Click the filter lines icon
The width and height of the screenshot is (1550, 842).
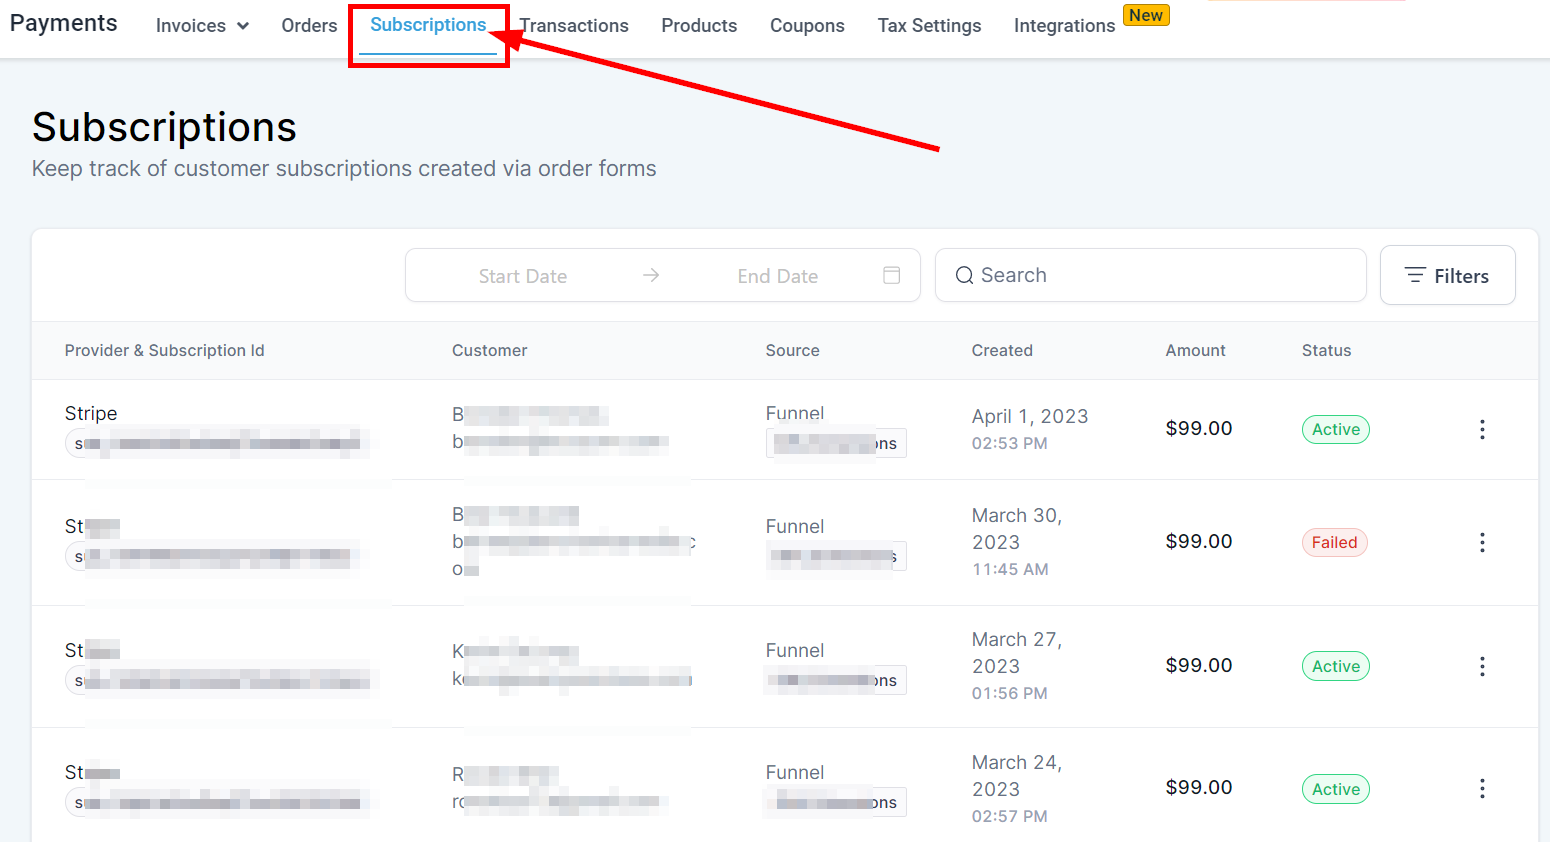point(1414,275)
